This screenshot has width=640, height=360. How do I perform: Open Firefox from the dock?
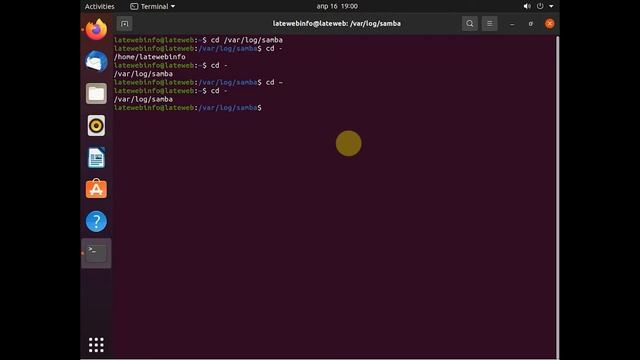96,29
